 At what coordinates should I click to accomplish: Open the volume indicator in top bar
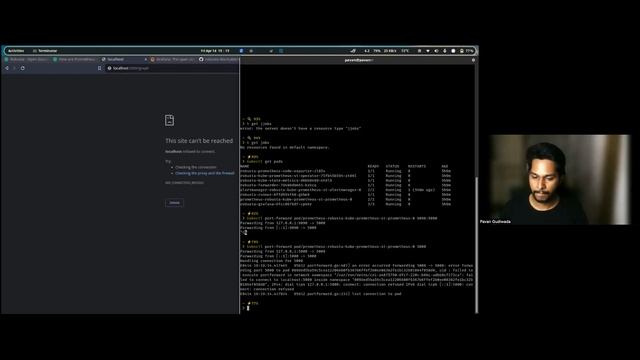tap(436, 51)
